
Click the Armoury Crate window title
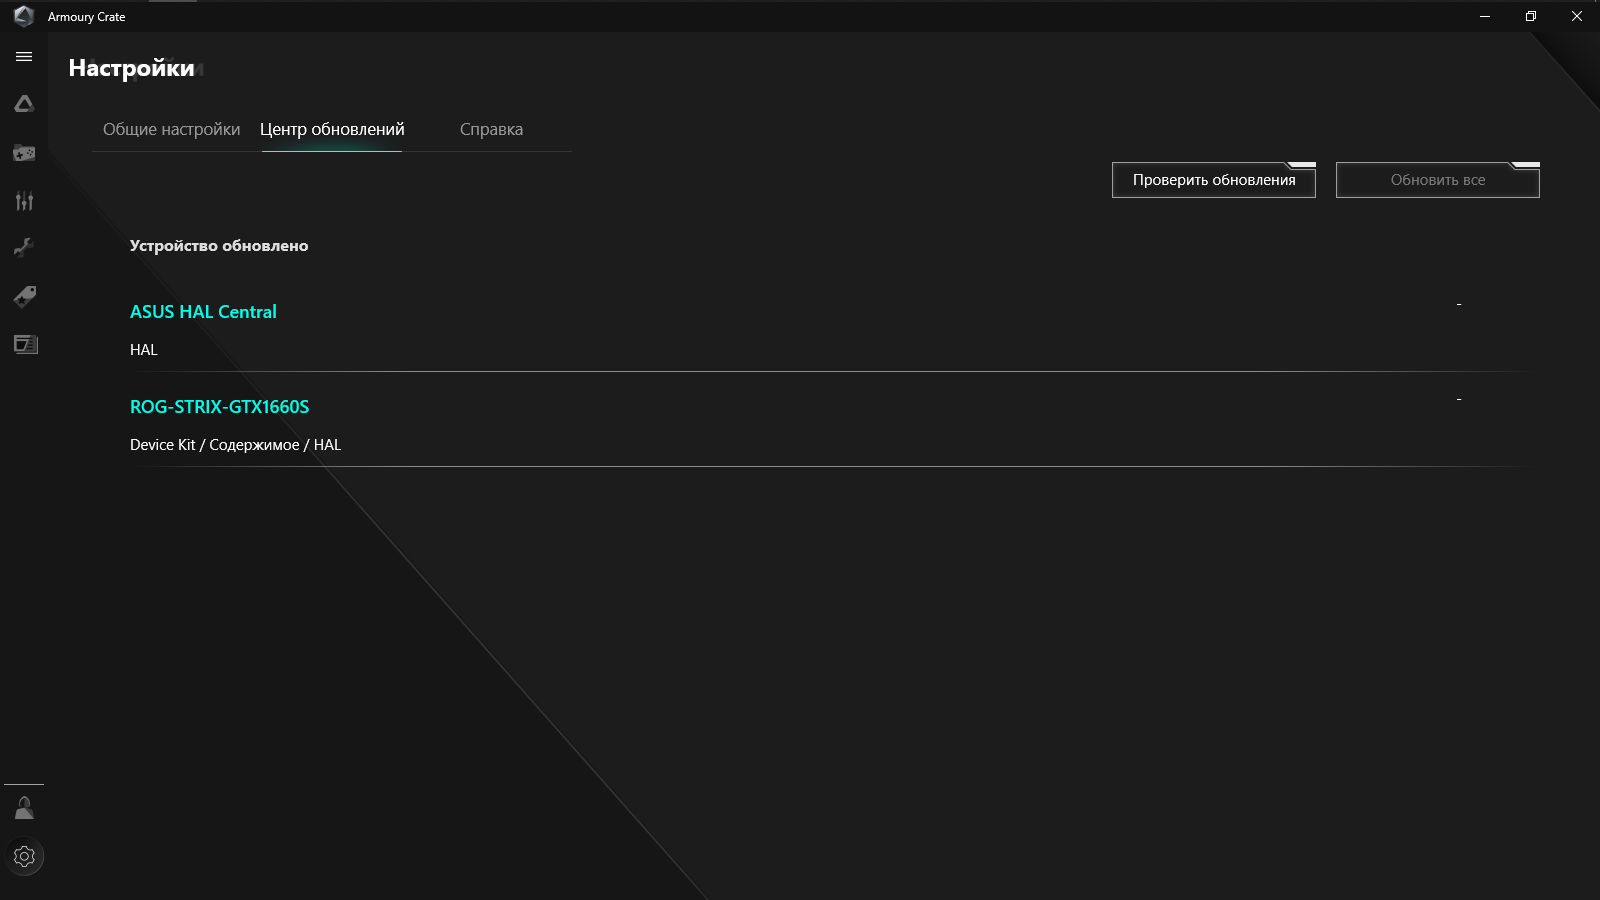tap(87, 17)
